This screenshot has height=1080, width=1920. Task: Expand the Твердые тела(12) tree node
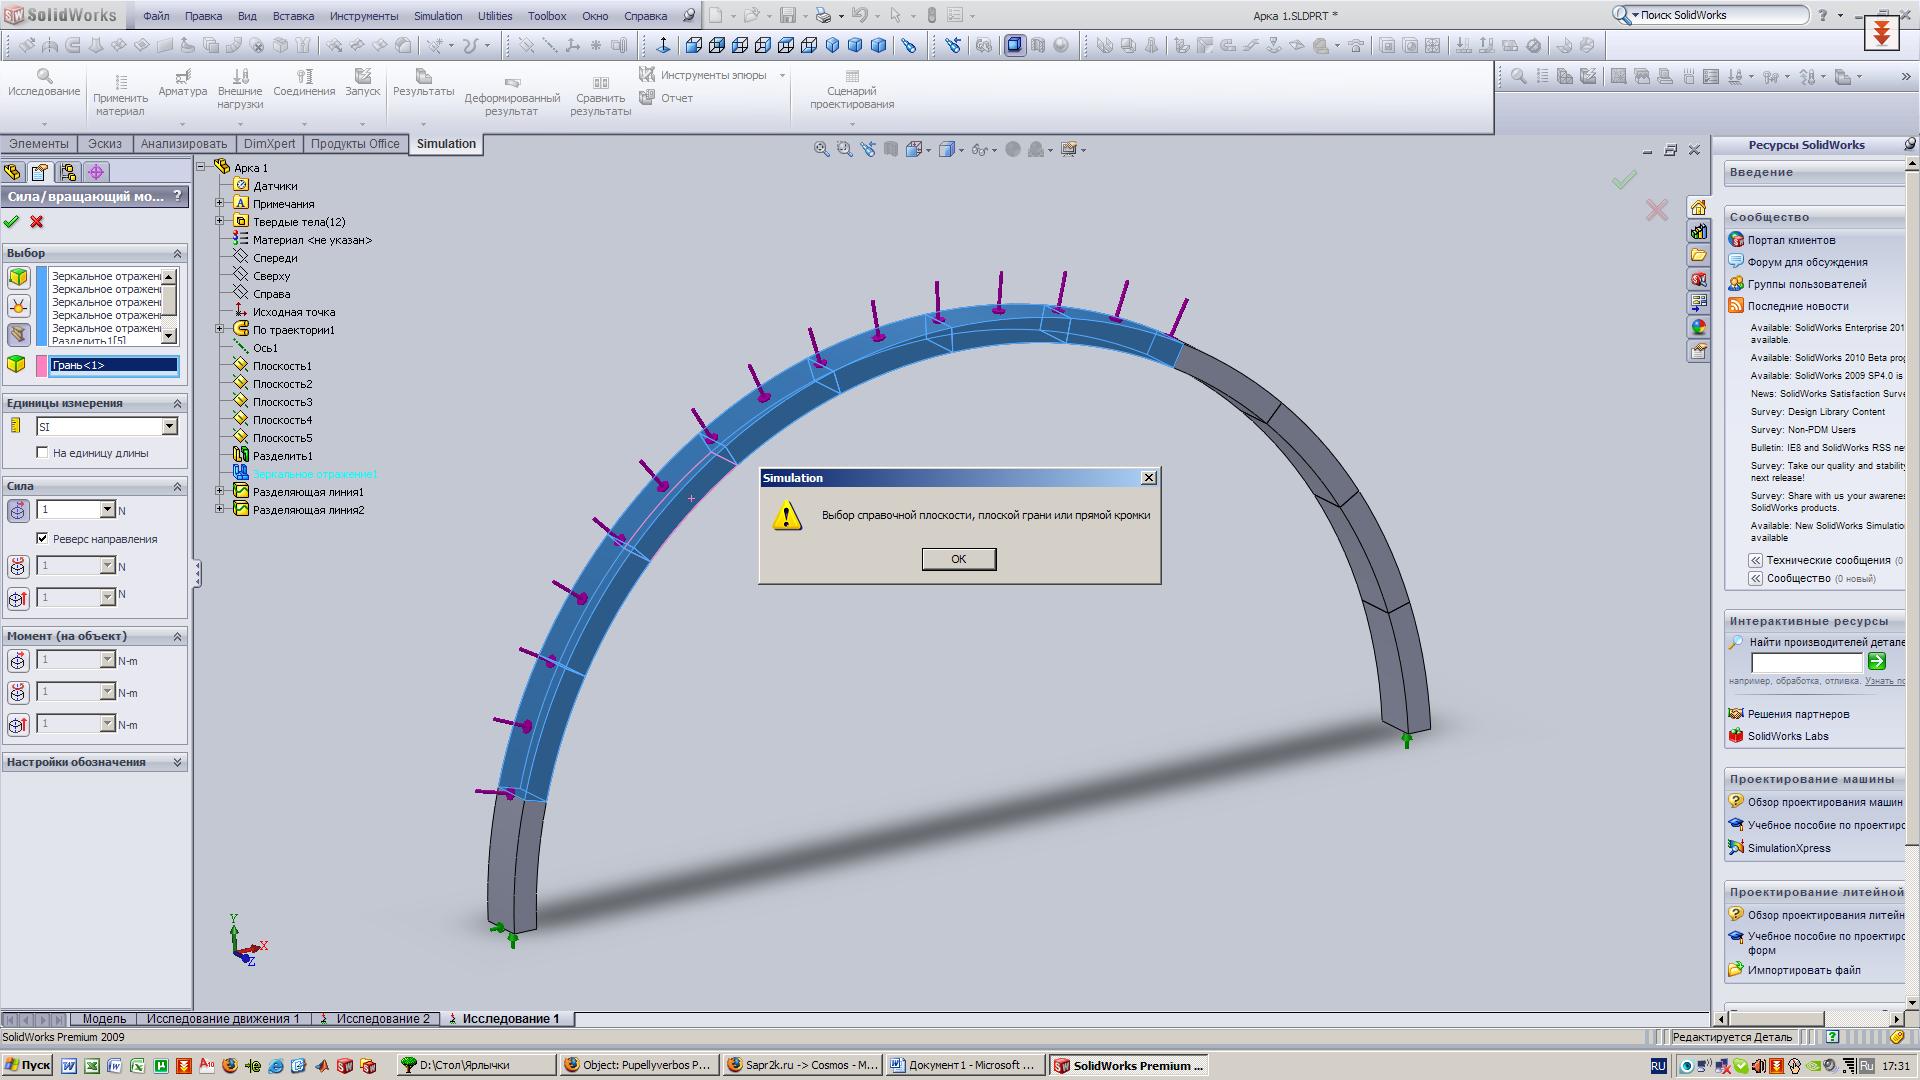[220, 221]
